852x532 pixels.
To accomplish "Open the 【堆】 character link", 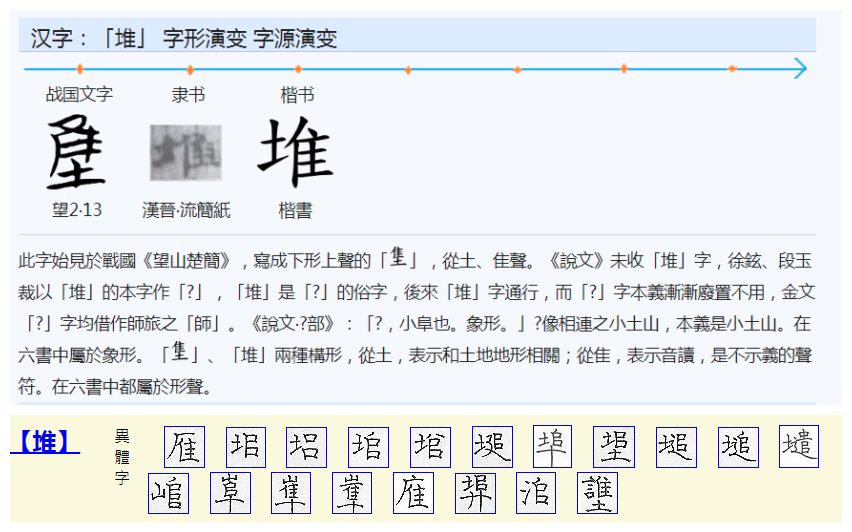I will tap(45, 442).
